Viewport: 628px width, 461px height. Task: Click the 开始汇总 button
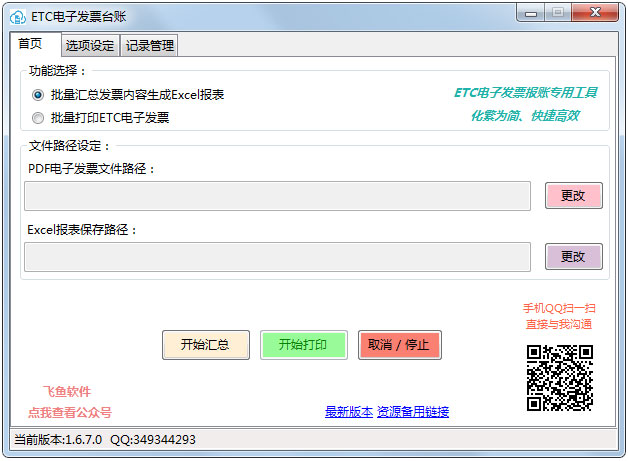[x=206, y=345]
